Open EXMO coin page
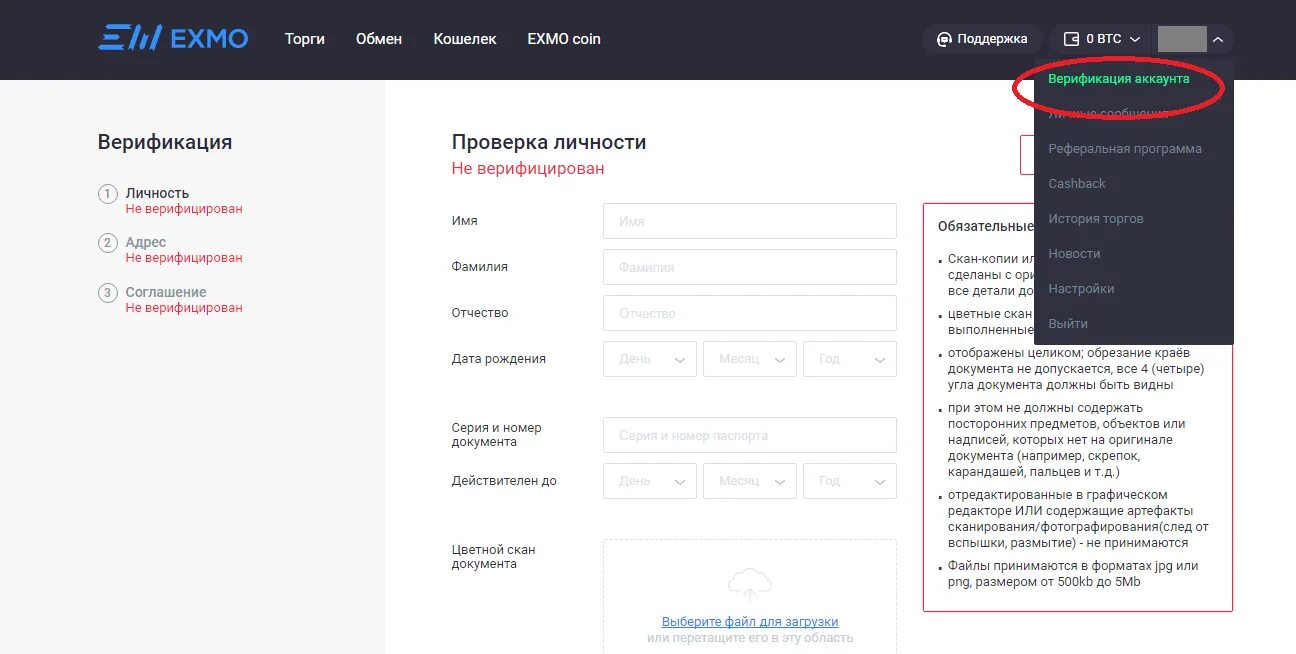The width and height of the screenshot is (1296, 654). (564, 39)
